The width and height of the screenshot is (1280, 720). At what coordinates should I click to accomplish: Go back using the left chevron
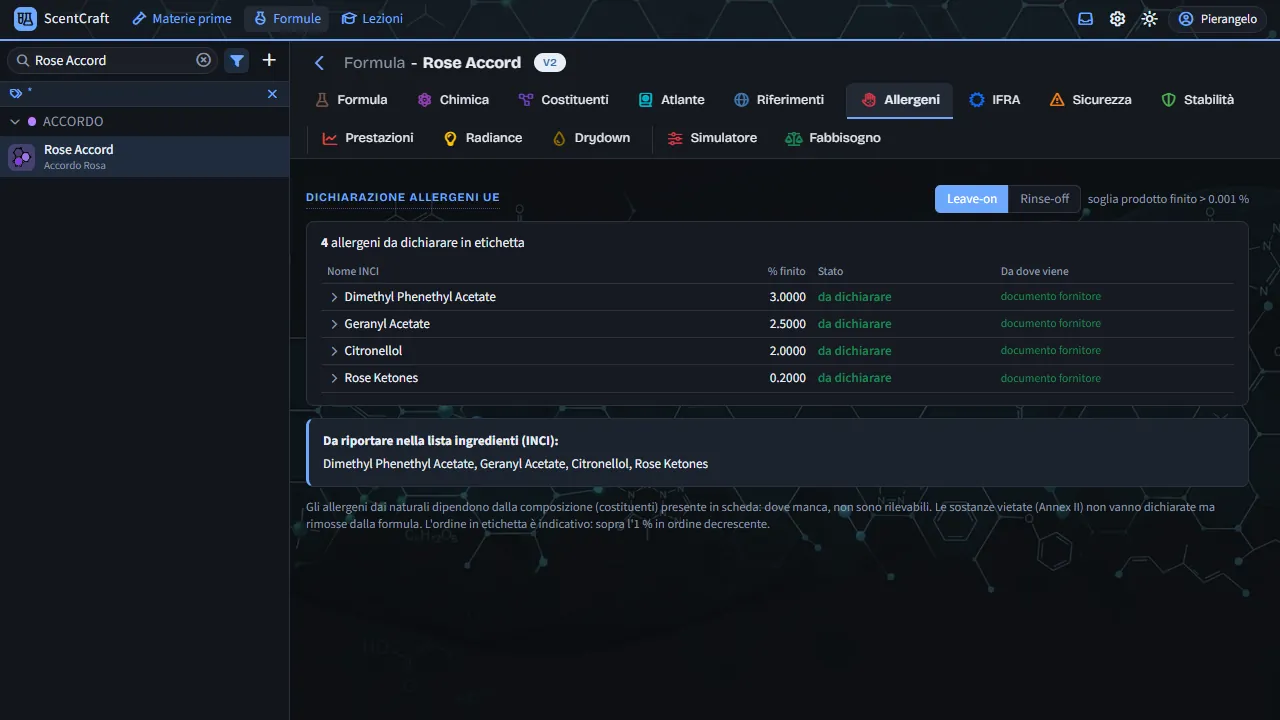pyautogui.click(x=320, y=63)
